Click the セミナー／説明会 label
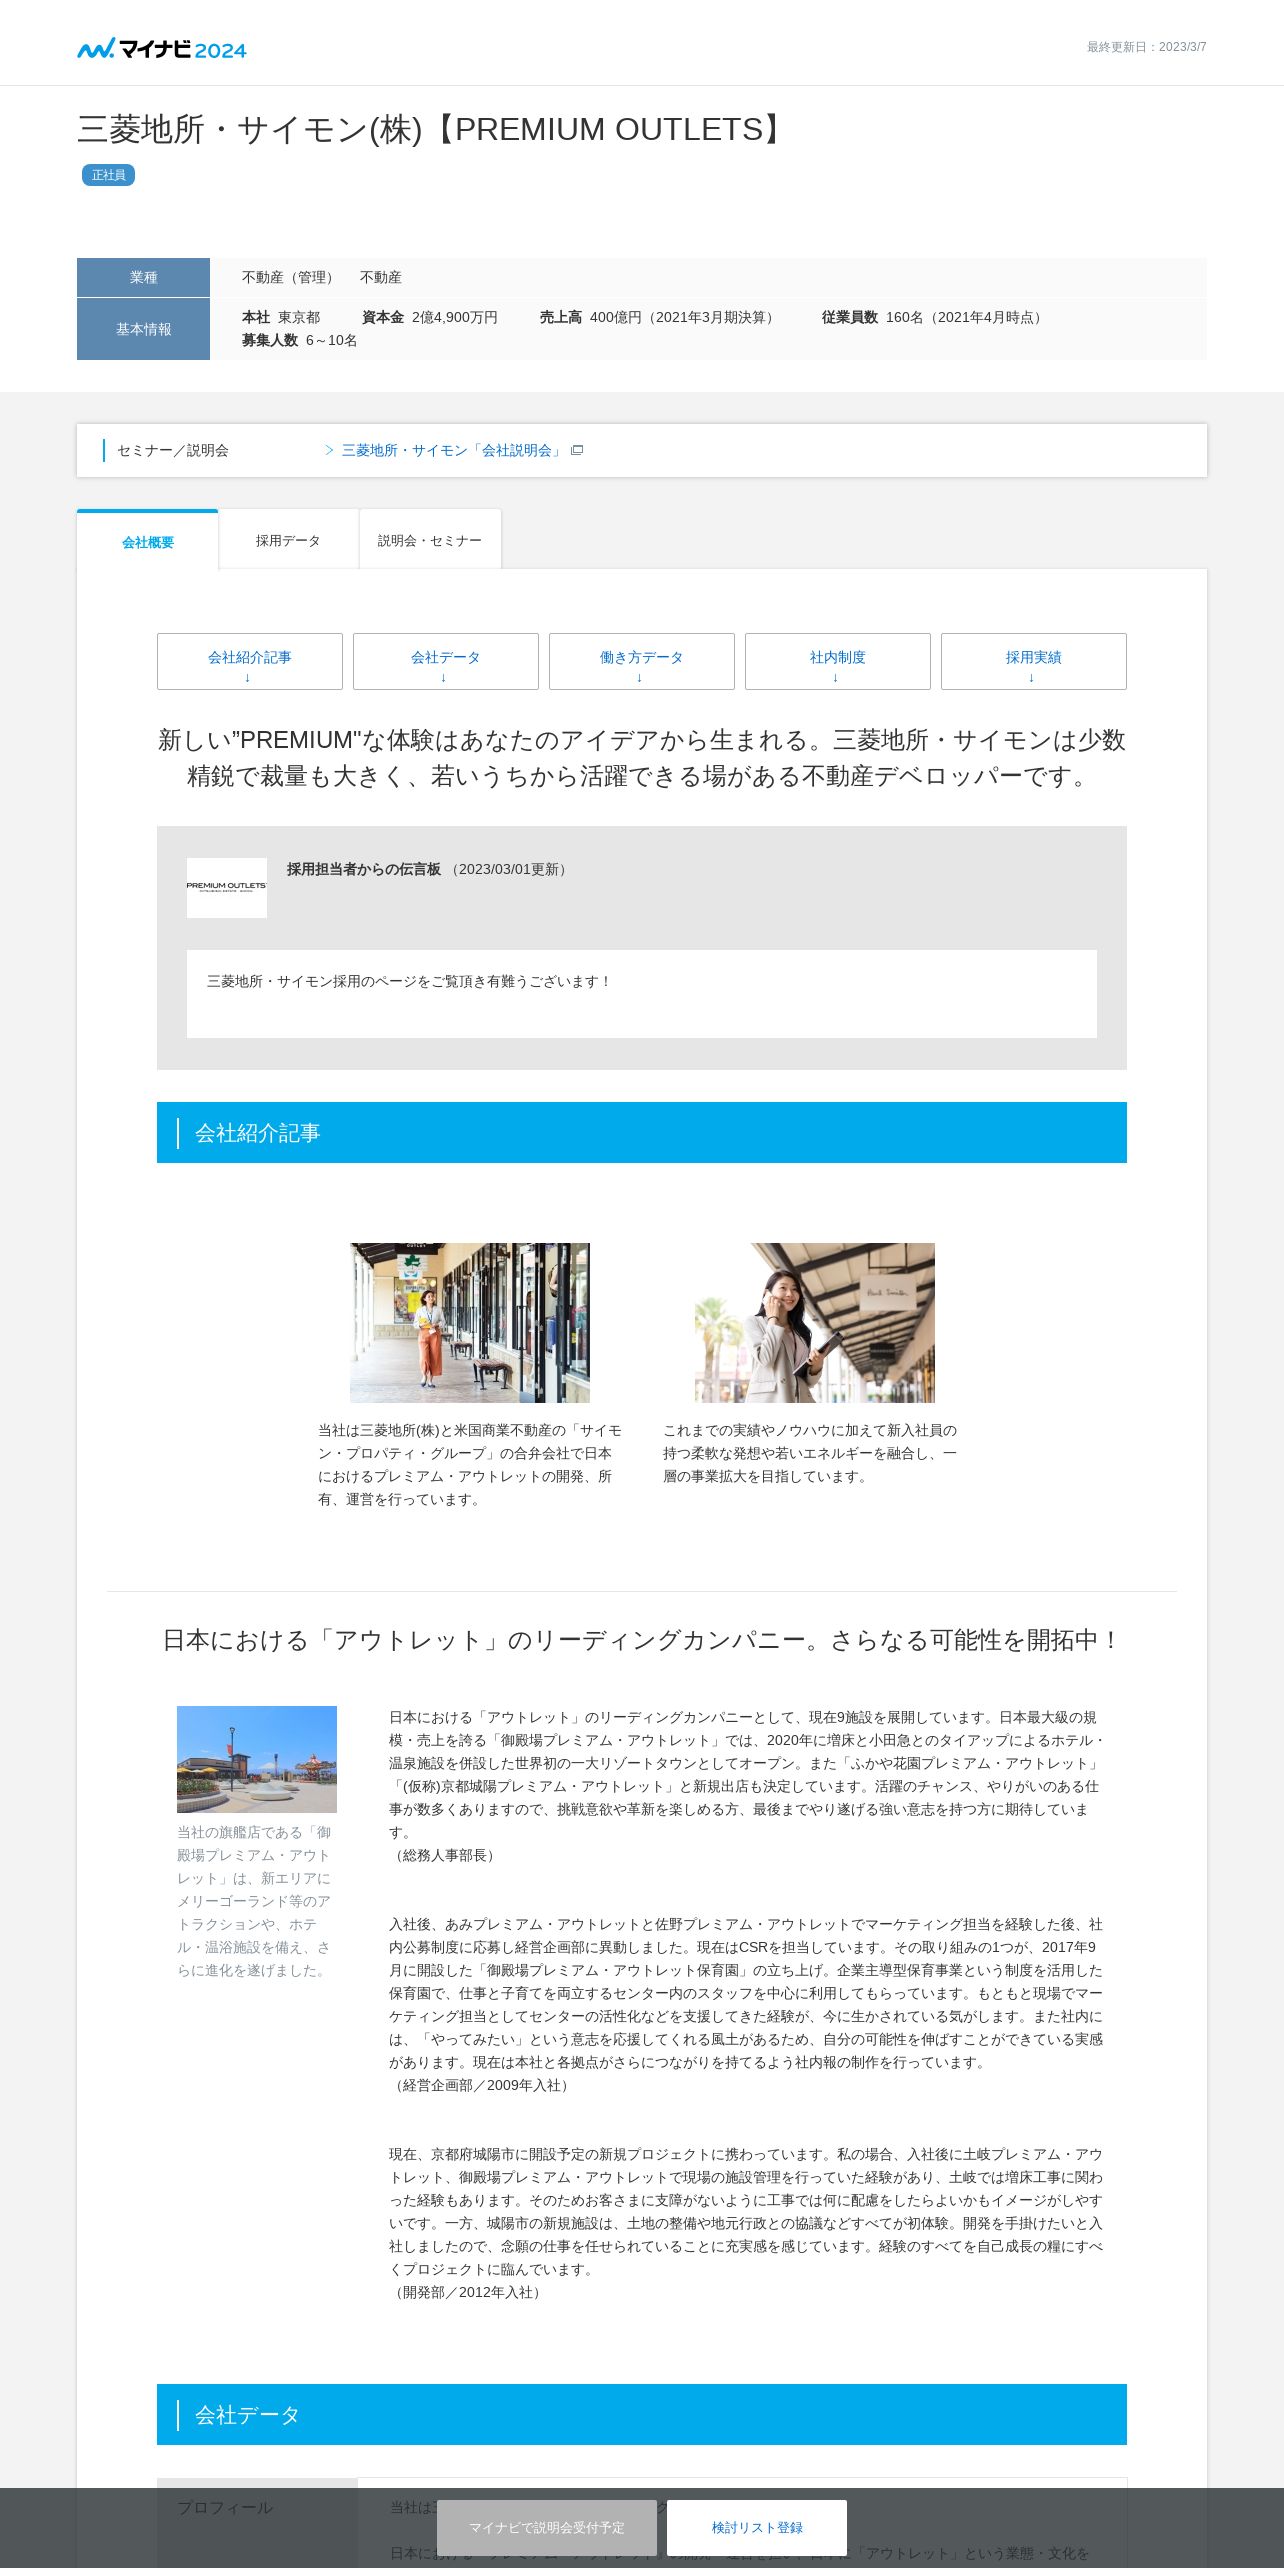This screenshot has width=1284, height=2568. (173, 450)
